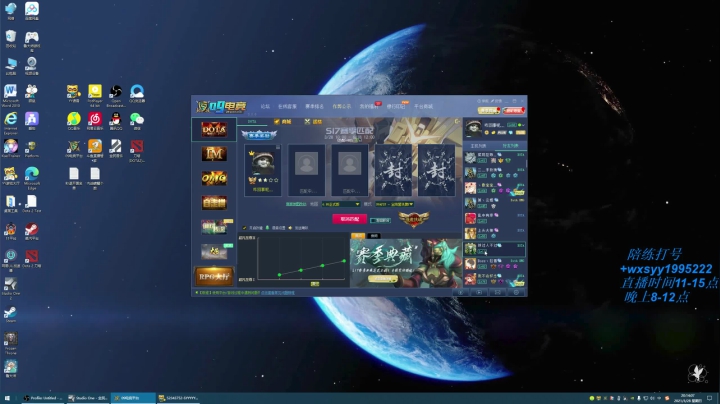
Task: Open the RPG大厅 lobby button
Action: [x=214, y=276]
